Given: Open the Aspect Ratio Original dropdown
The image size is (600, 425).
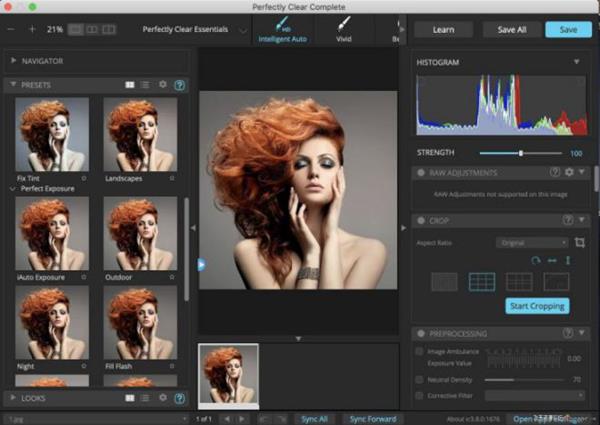Looking at the screenshot, I should point(531,242).
